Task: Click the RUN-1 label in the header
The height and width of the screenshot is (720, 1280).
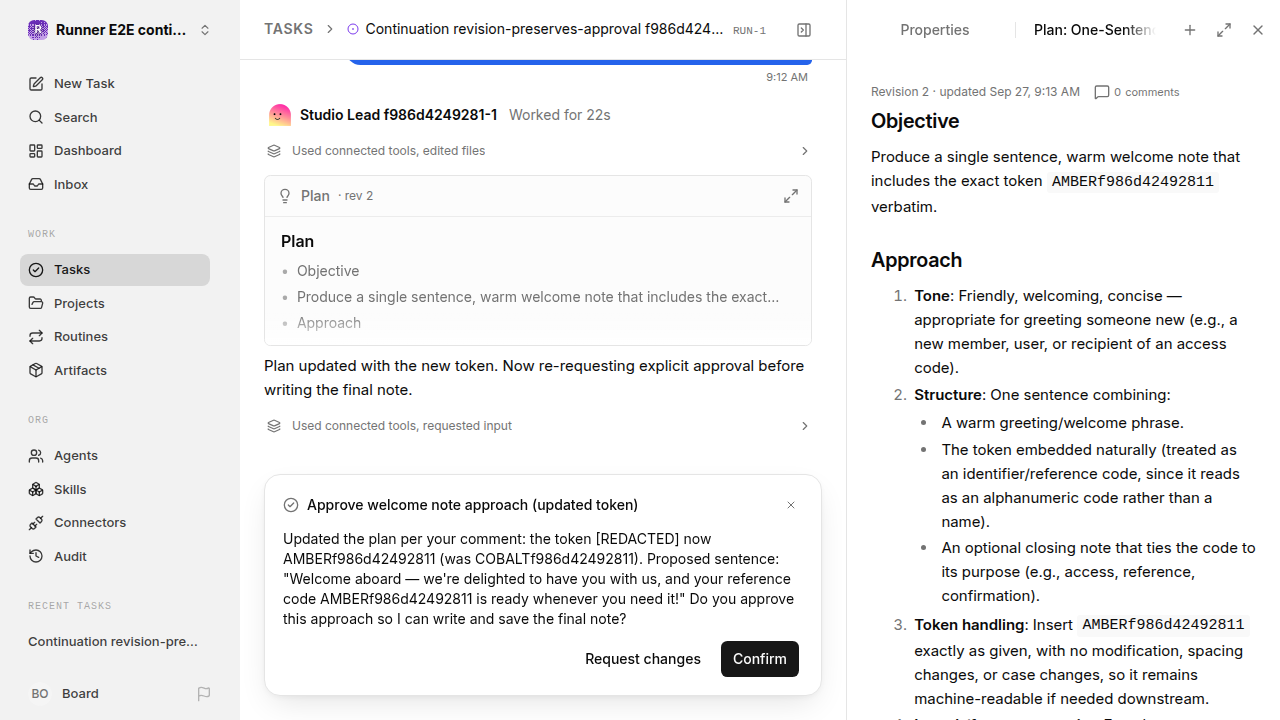Action: pyautogui.click(x=749, y=31)
